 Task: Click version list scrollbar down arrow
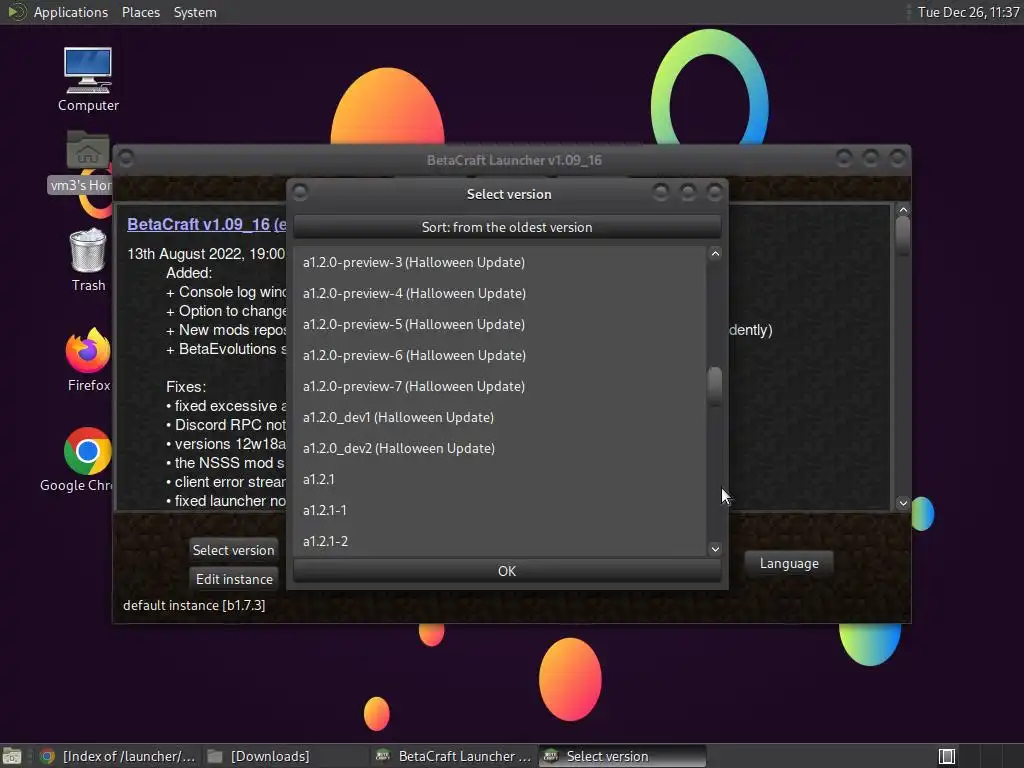point(715,549)
